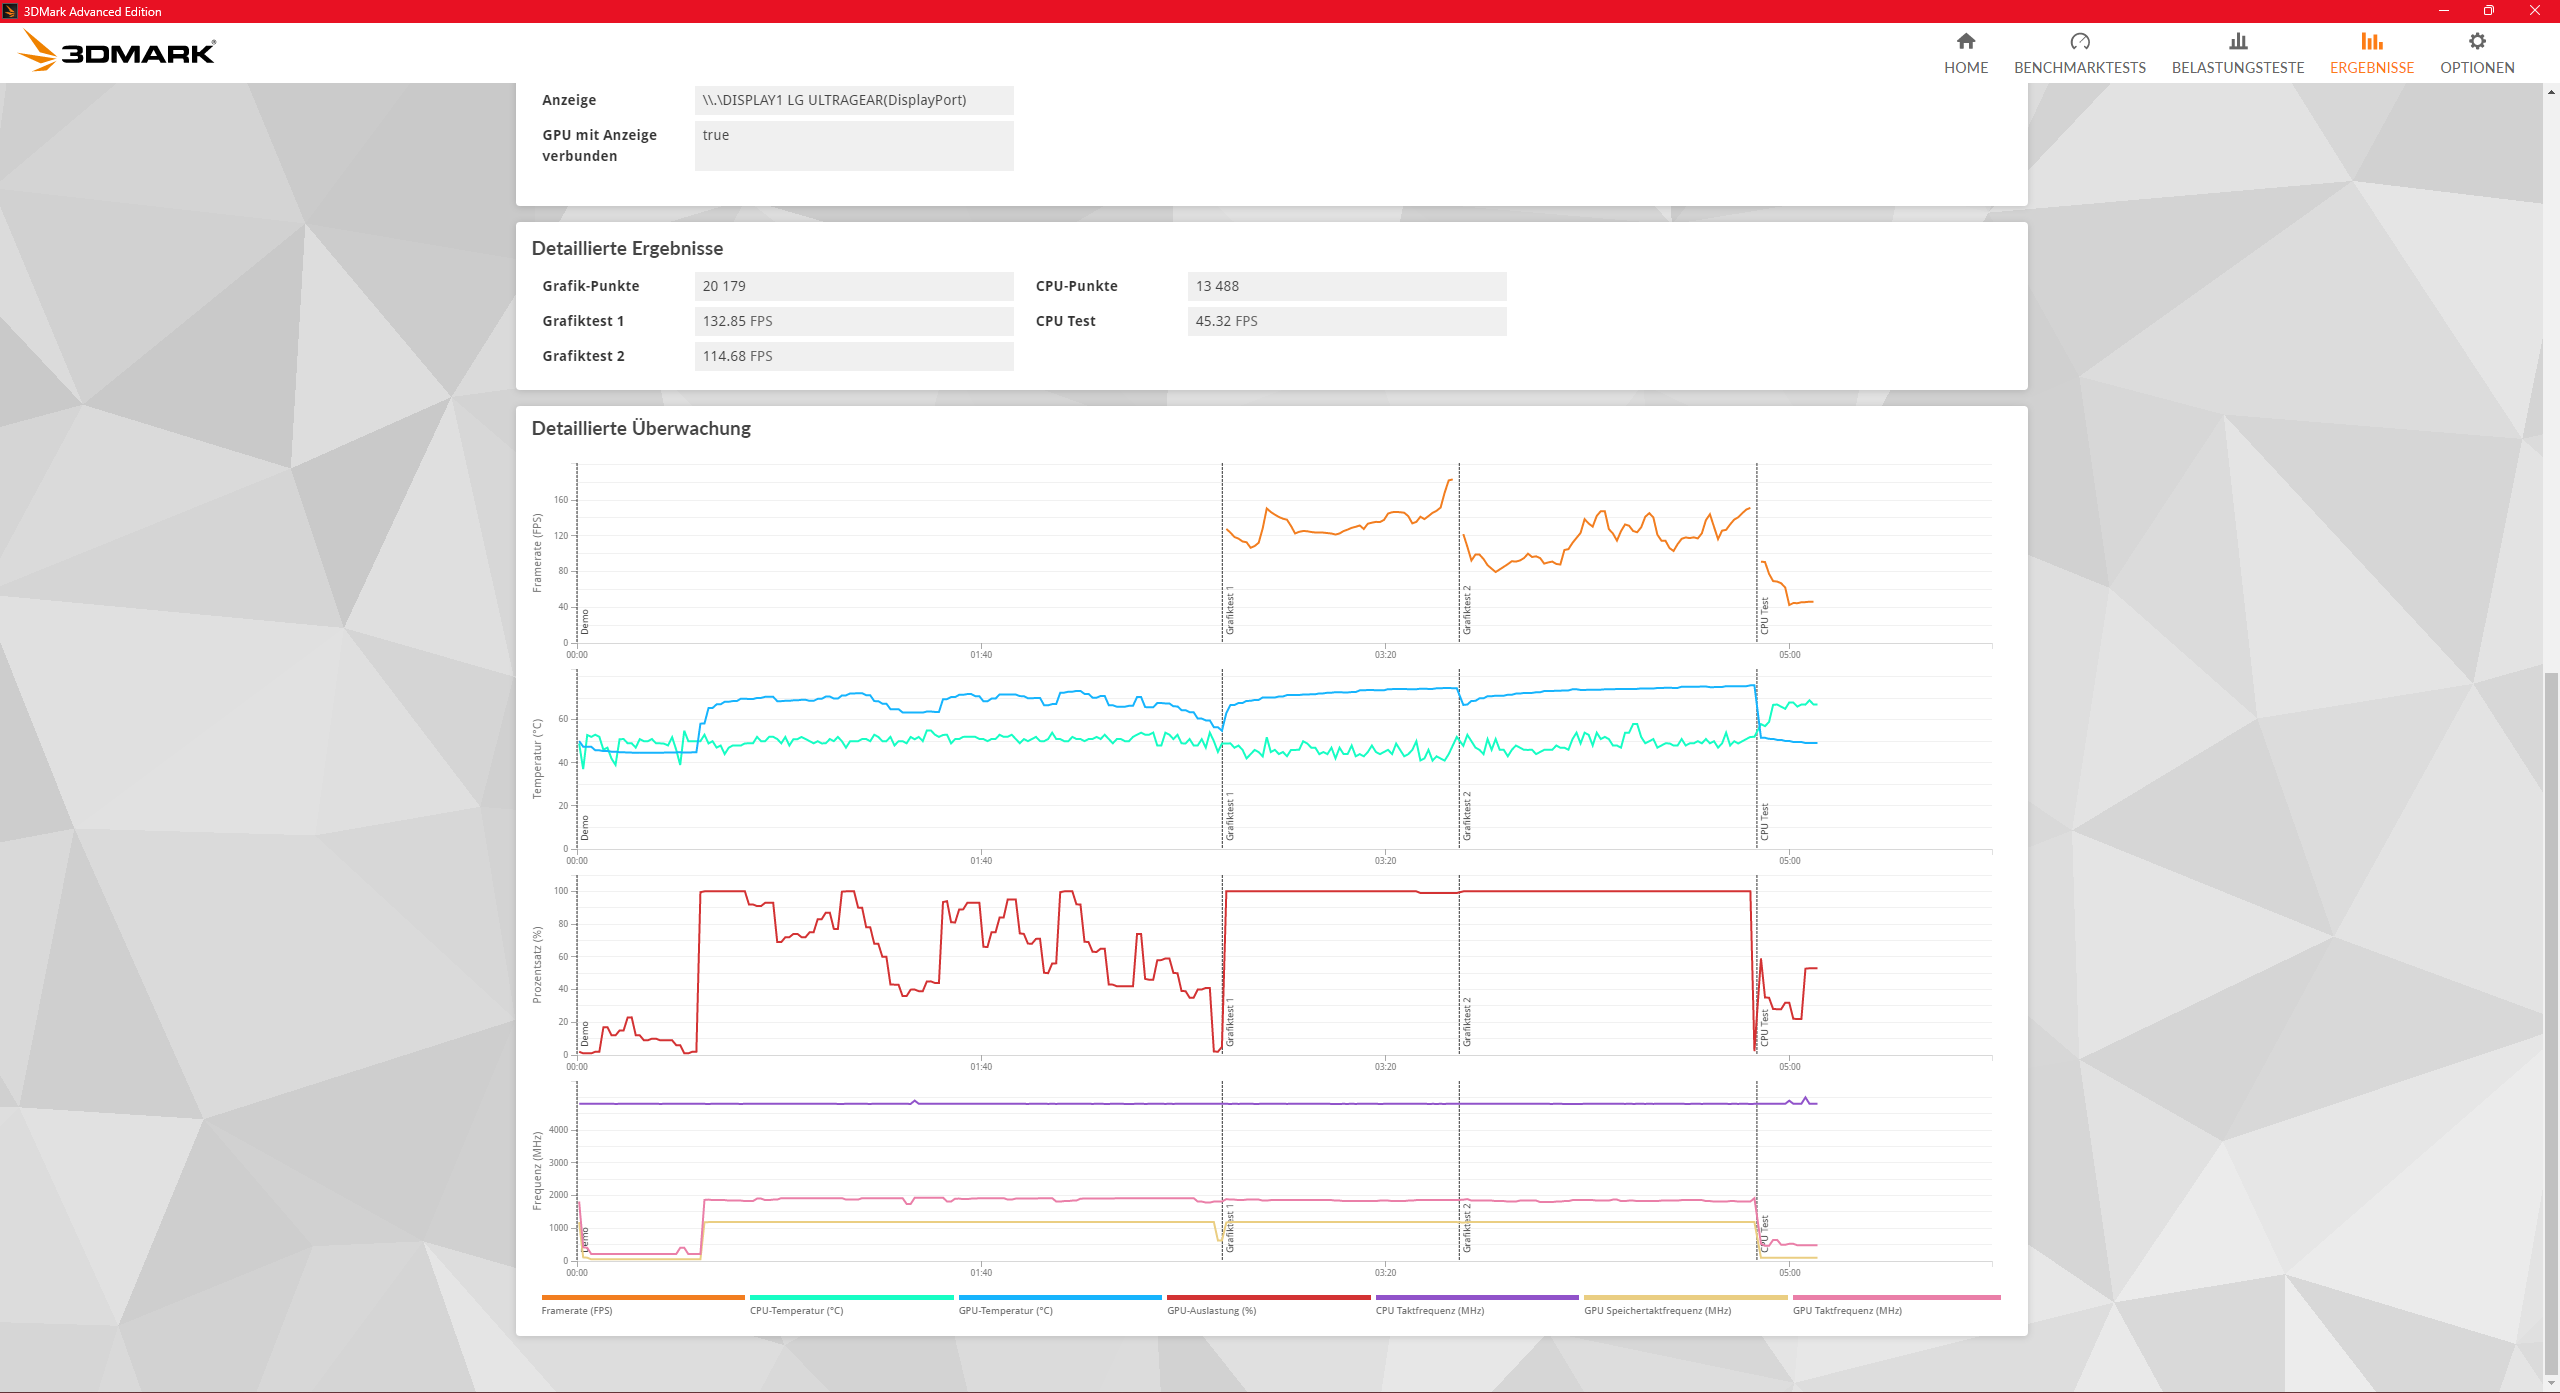Screen dimensions: 2560x1393
Task: Click the Home house icon
Action: coord(1965,41)
